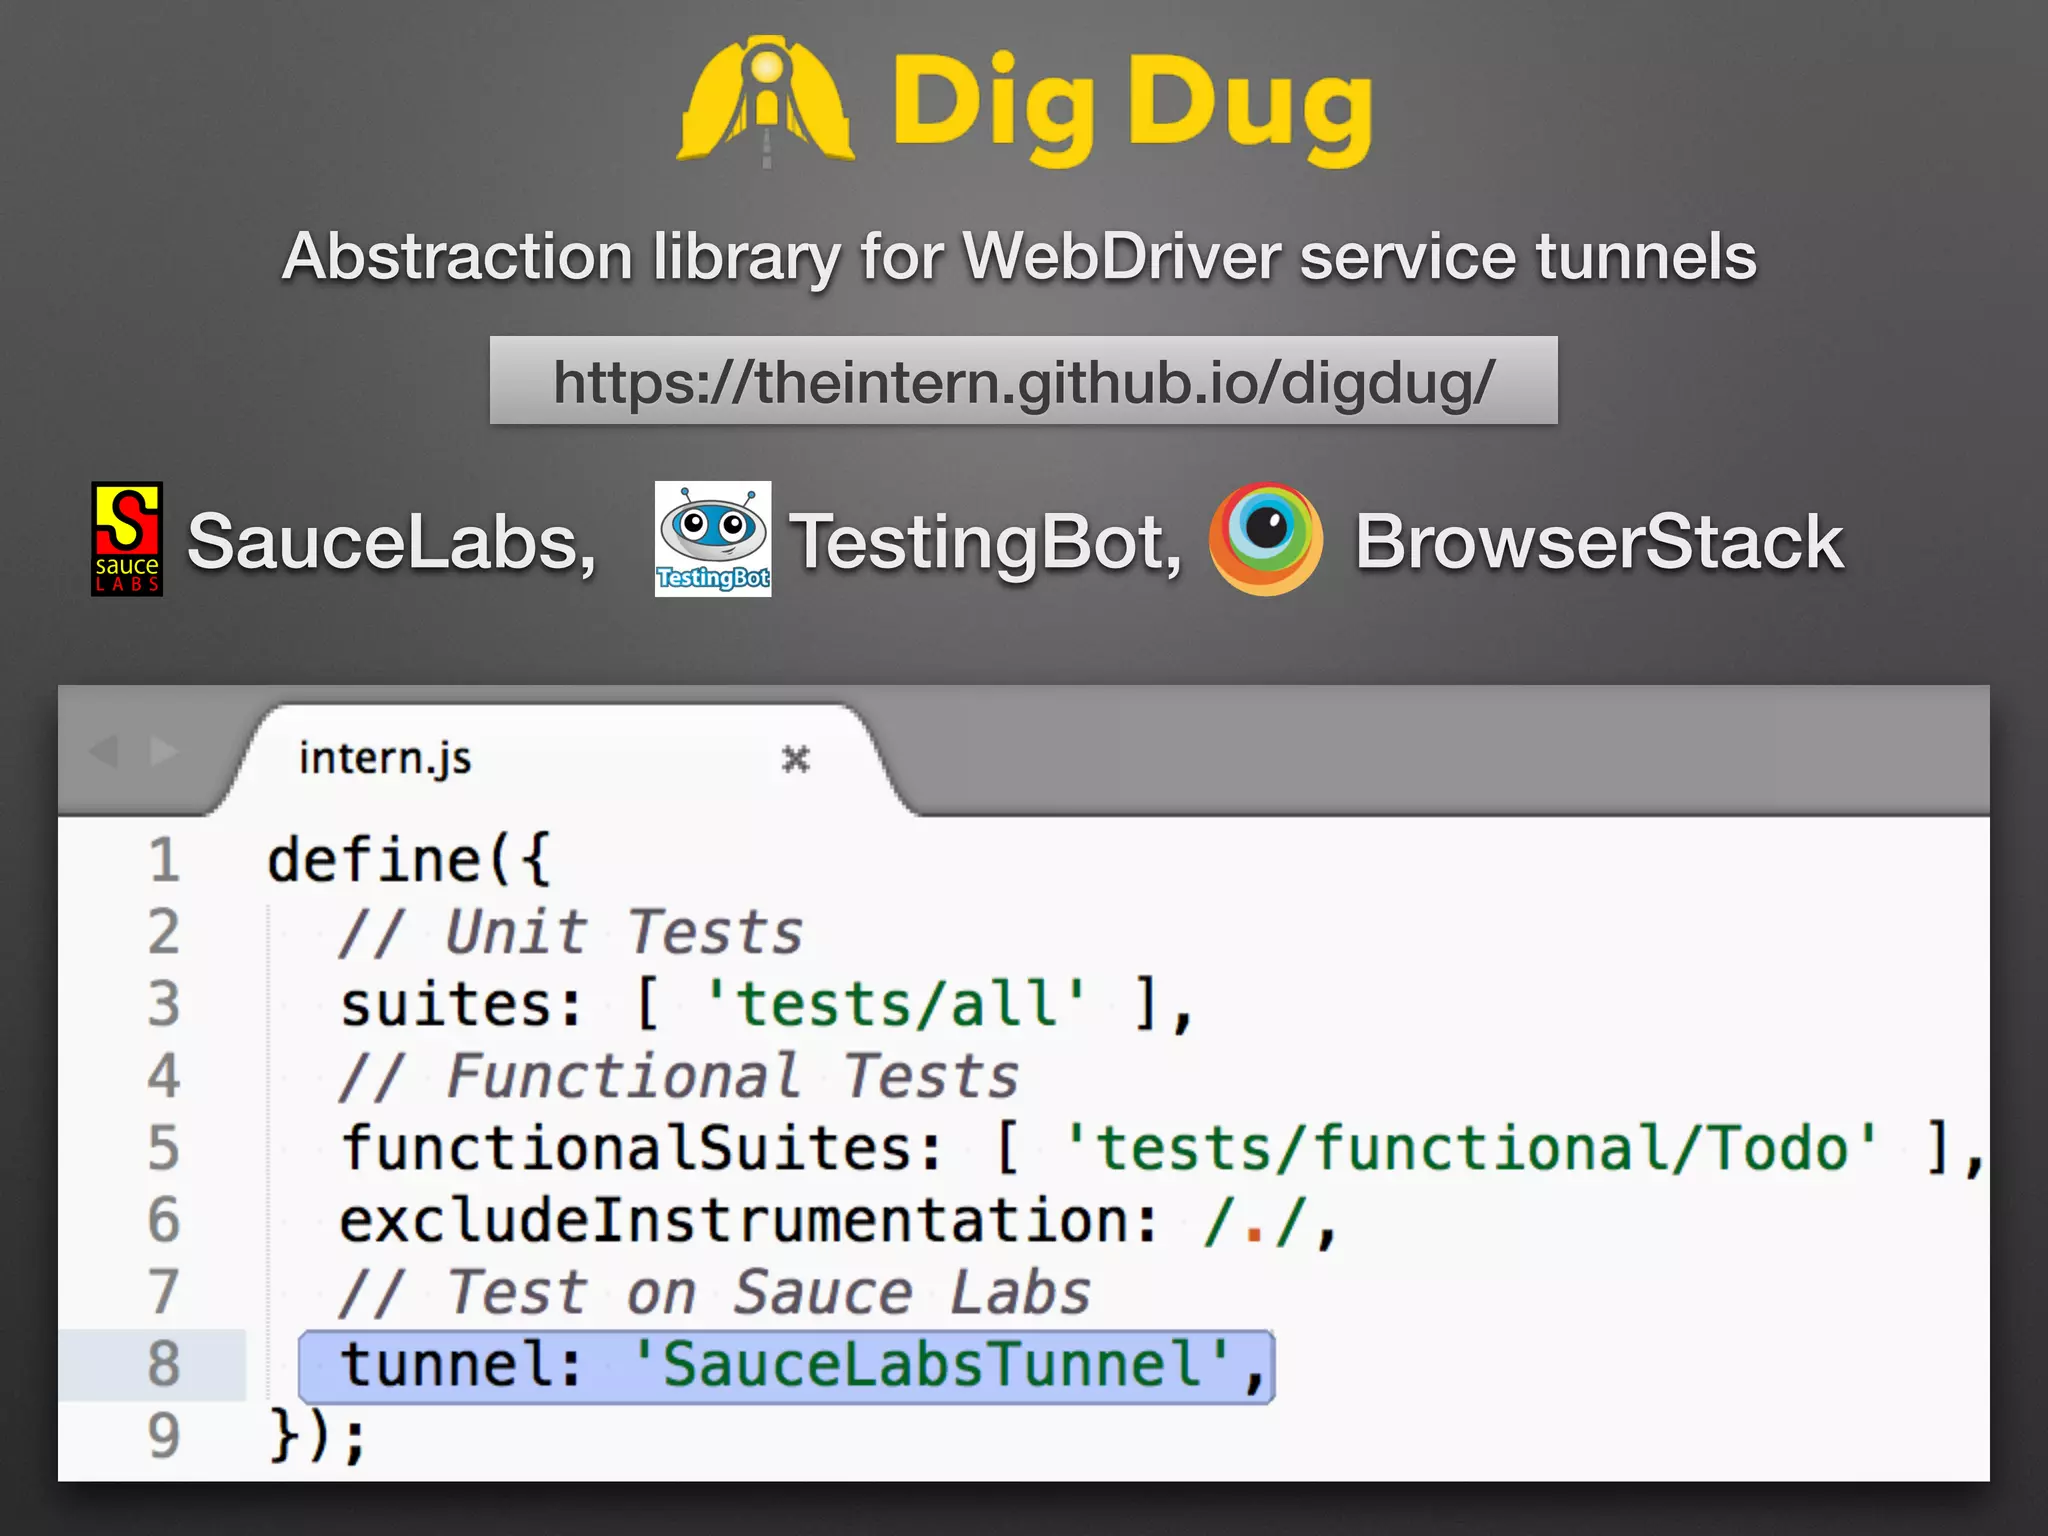Click line number 8 in the gutter

click(x=164, y=1364)
